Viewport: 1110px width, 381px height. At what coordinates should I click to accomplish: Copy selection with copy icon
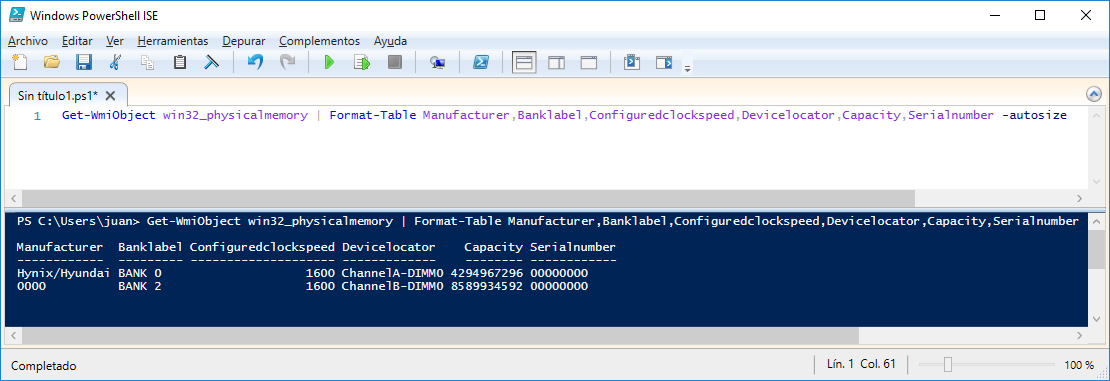(147, 62)
